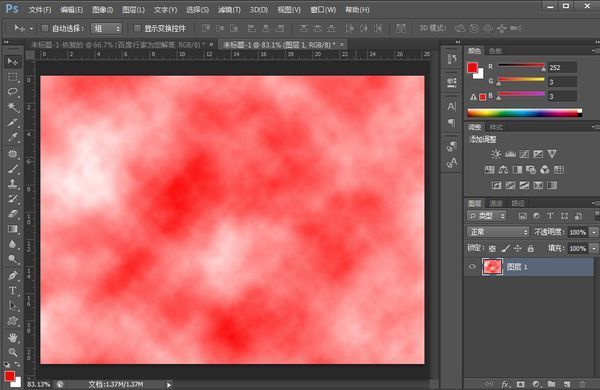This screenshot has height=390, width=600.
Task: Create a new group folder icon
Action: point(551,384)
